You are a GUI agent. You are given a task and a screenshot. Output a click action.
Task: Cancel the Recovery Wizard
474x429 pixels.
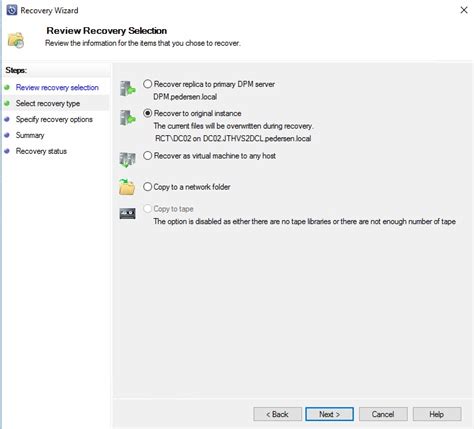(383, 414)
